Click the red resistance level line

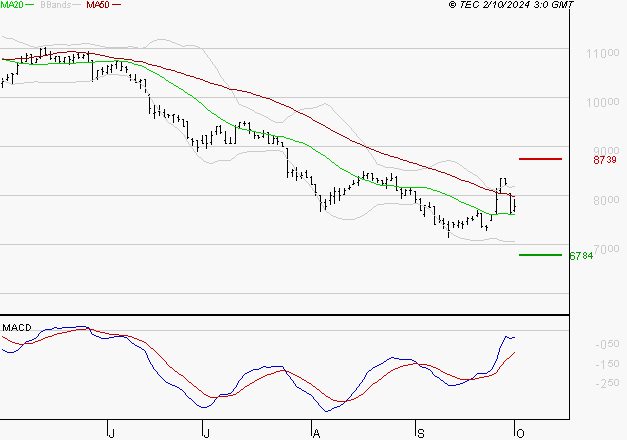(540, 159)
